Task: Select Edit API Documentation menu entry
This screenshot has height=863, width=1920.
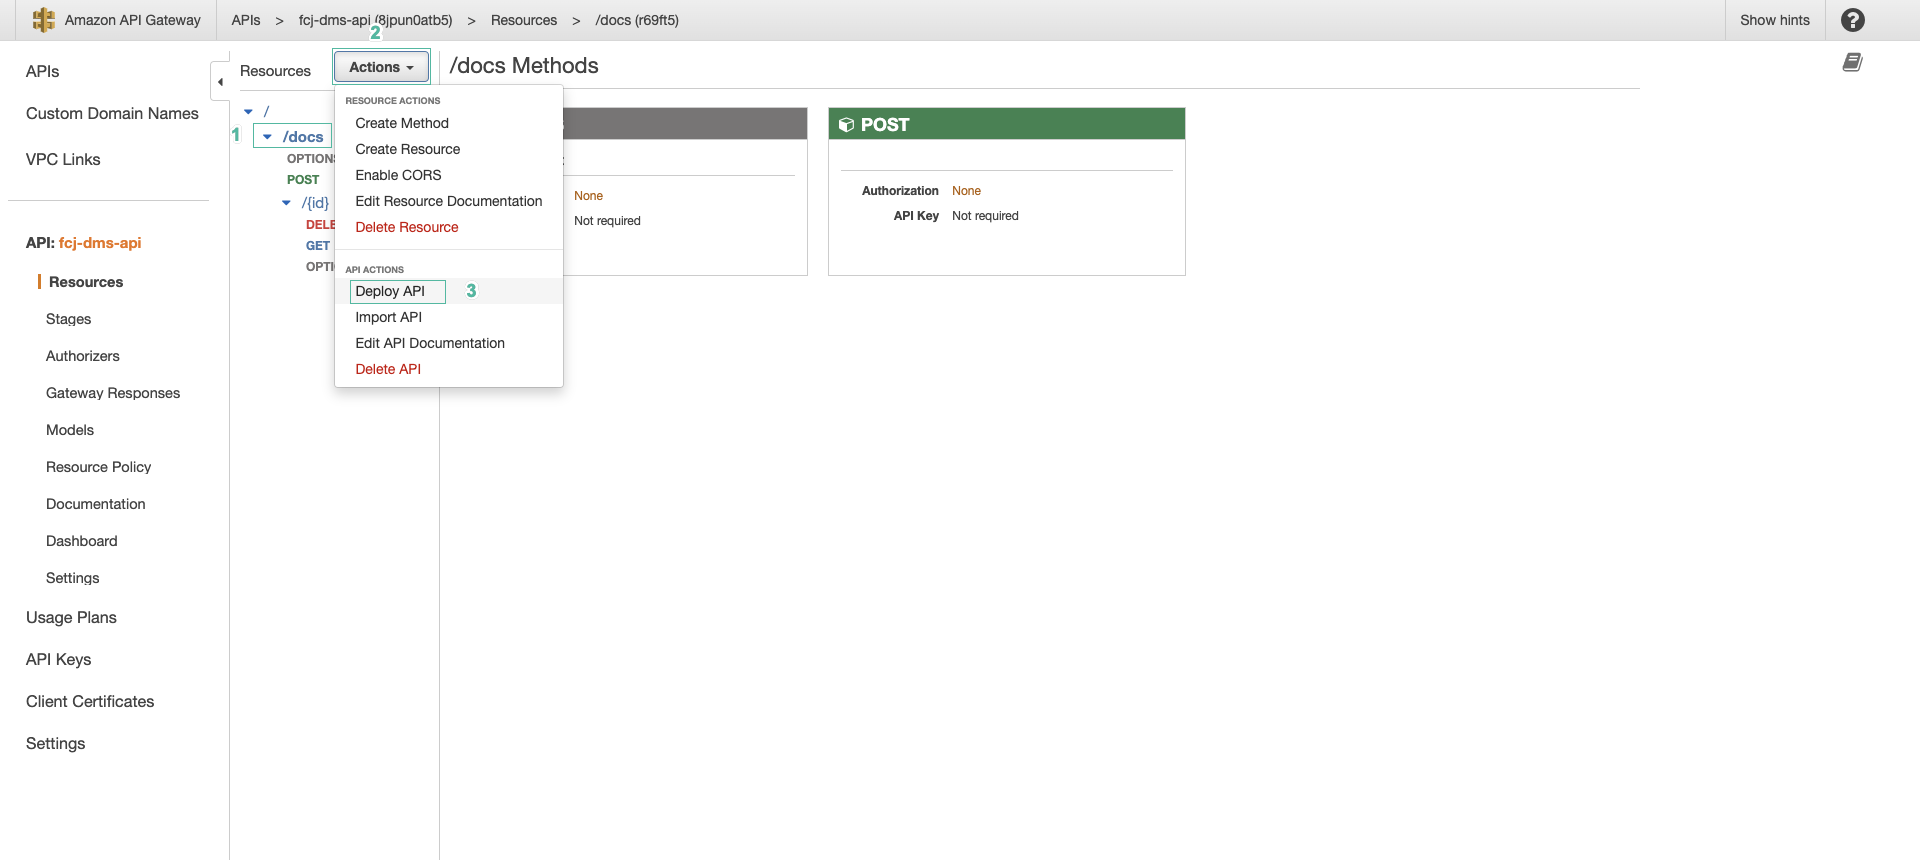Action: coord(430,343)
